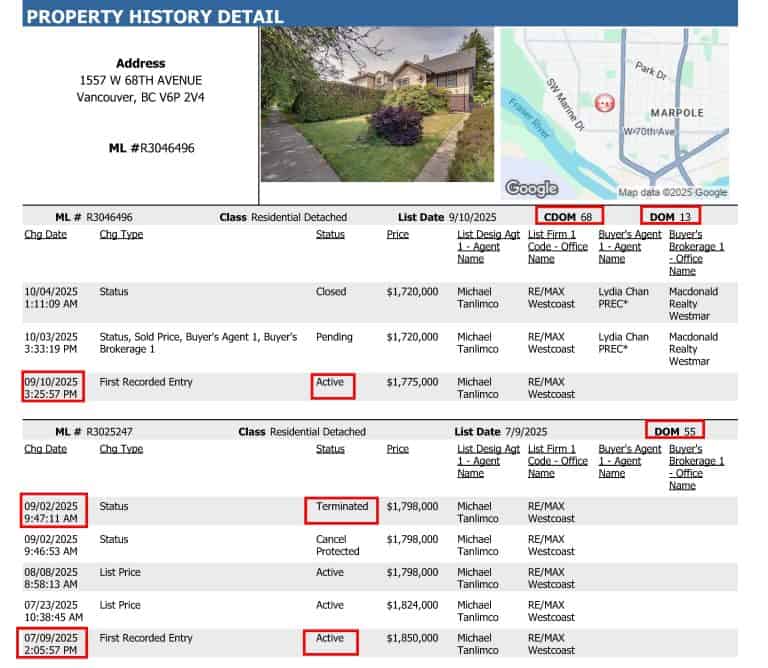Click Status, Sold Price, Buyer's Agent change type

point(198,343)
